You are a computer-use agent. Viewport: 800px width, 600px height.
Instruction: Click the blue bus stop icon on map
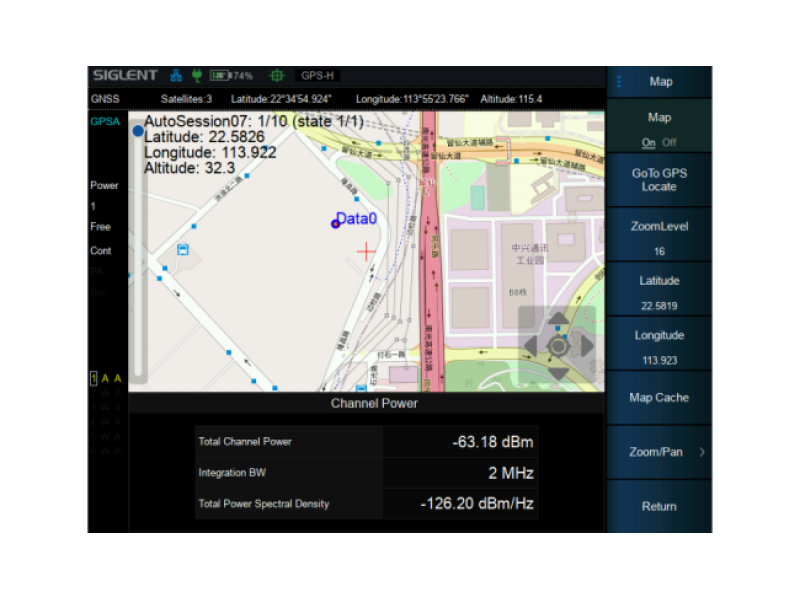(x=183, y=249)
